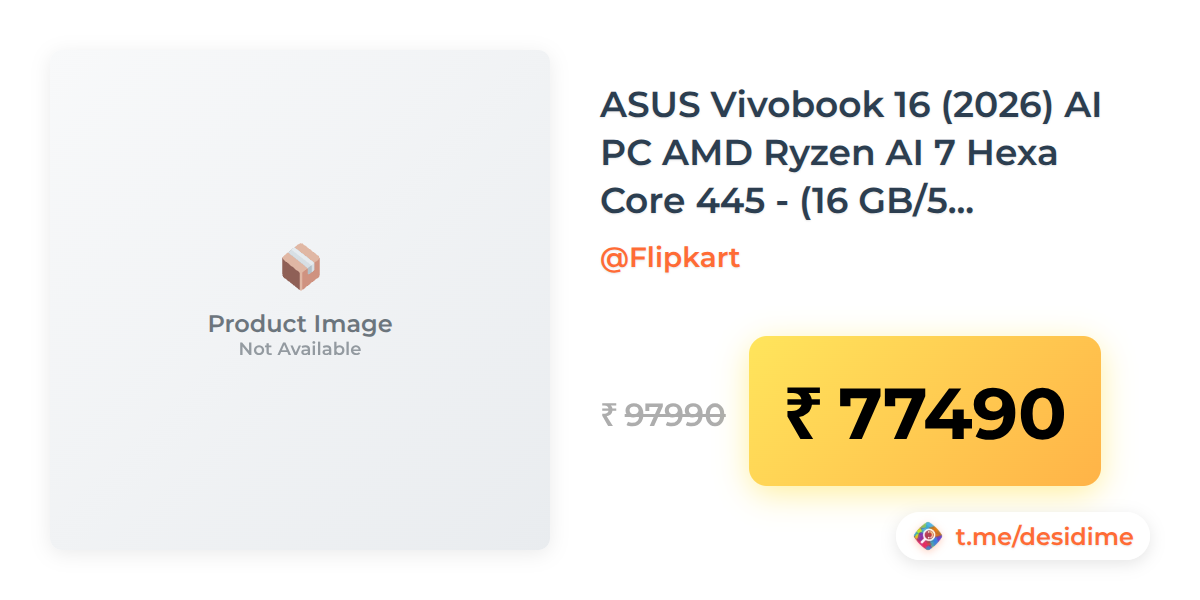Click the grey rupee symbol beside old price
The height and width of the screenshot is (600, 1200).
[608, 414]
